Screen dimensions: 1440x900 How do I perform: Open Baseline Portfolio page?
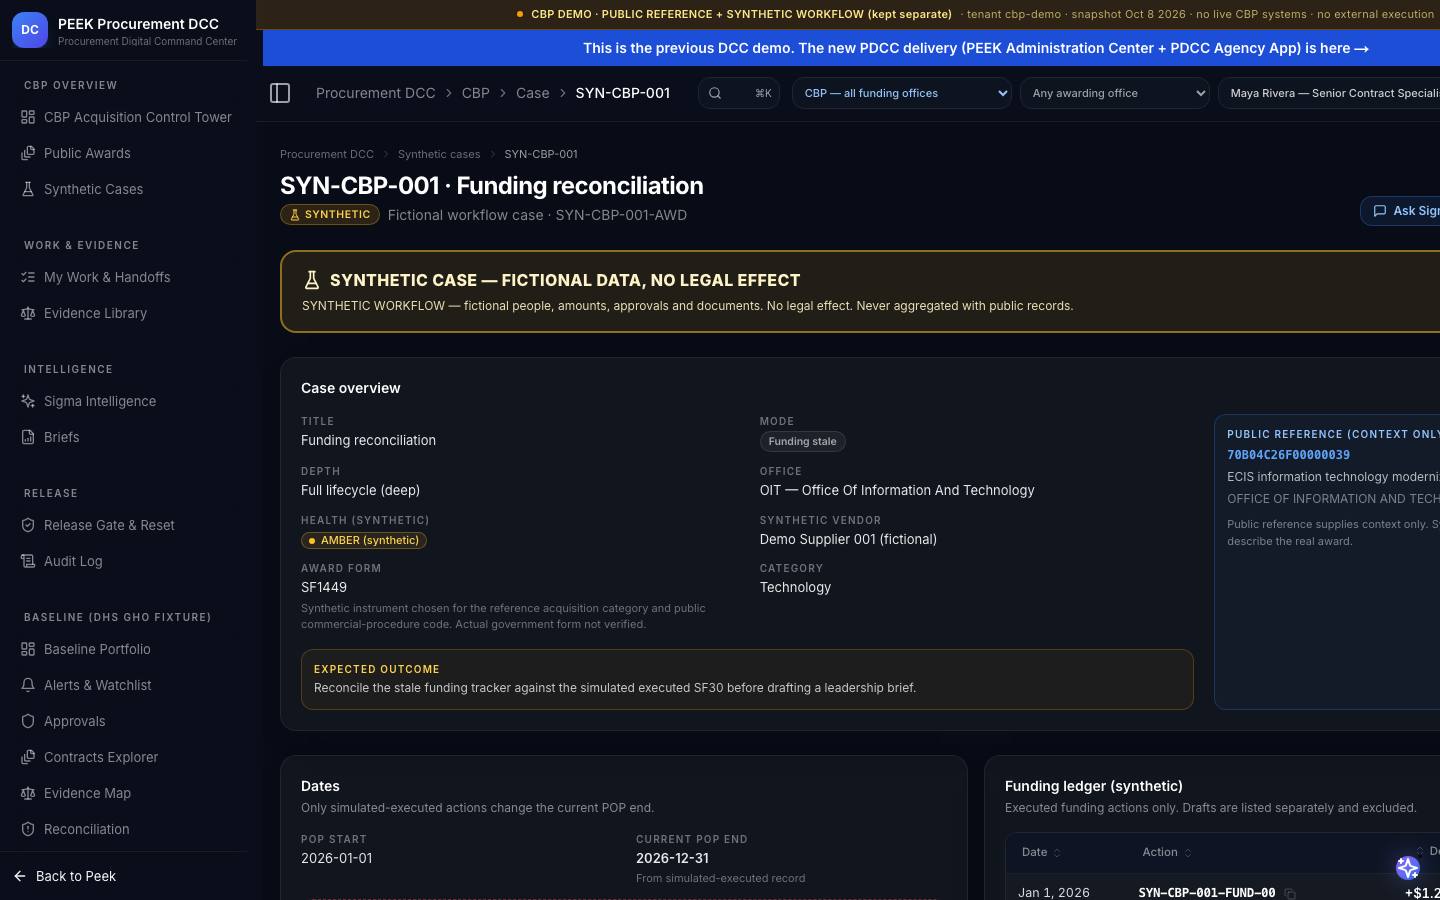coord(124,649)
